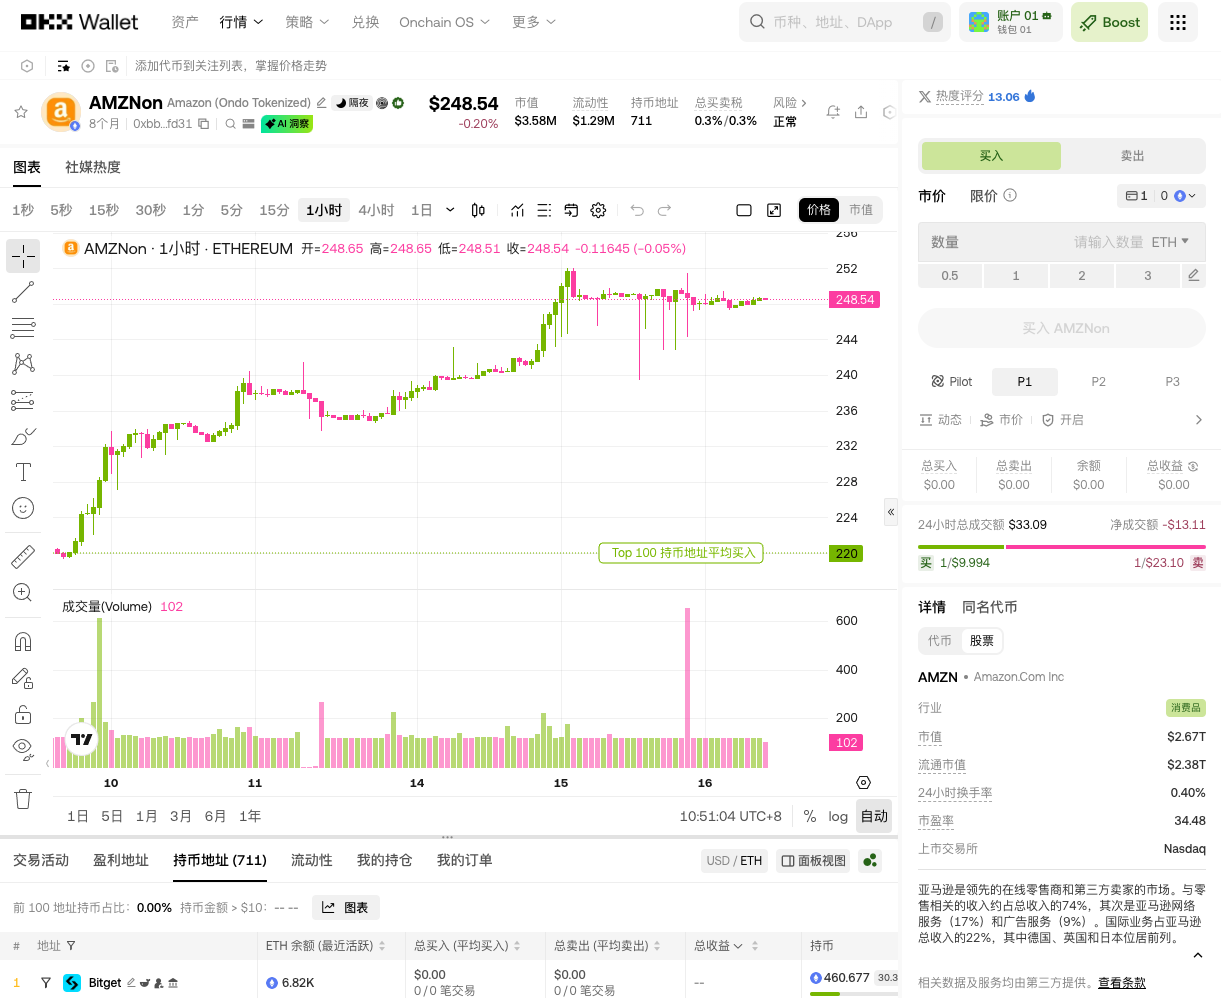This screenshot has height=998, width=1221.
Task: Enable the 开启 option in Pilot panel
Action: click(x=1071, y=420)
